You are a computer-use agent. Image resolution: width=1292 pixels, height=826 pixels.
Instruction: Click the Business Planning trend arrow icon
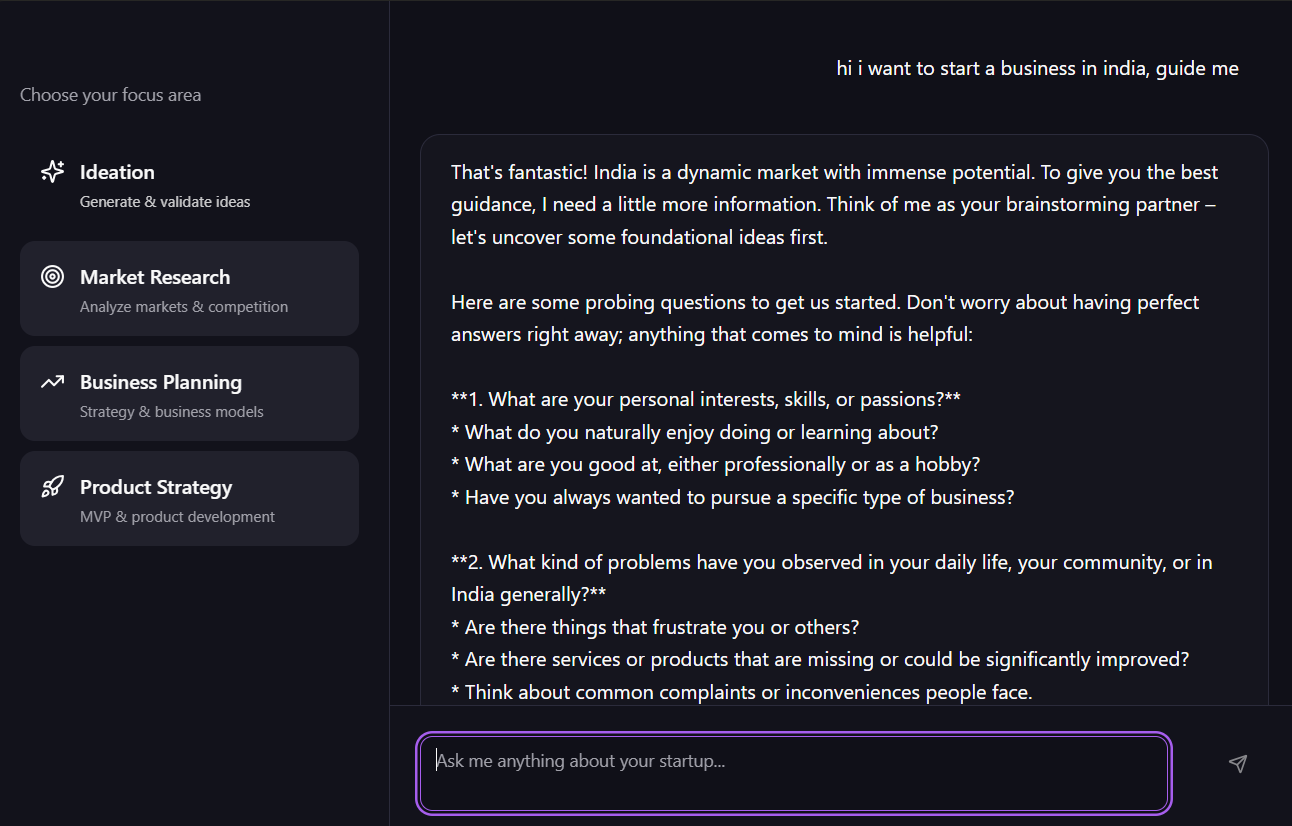52,382
